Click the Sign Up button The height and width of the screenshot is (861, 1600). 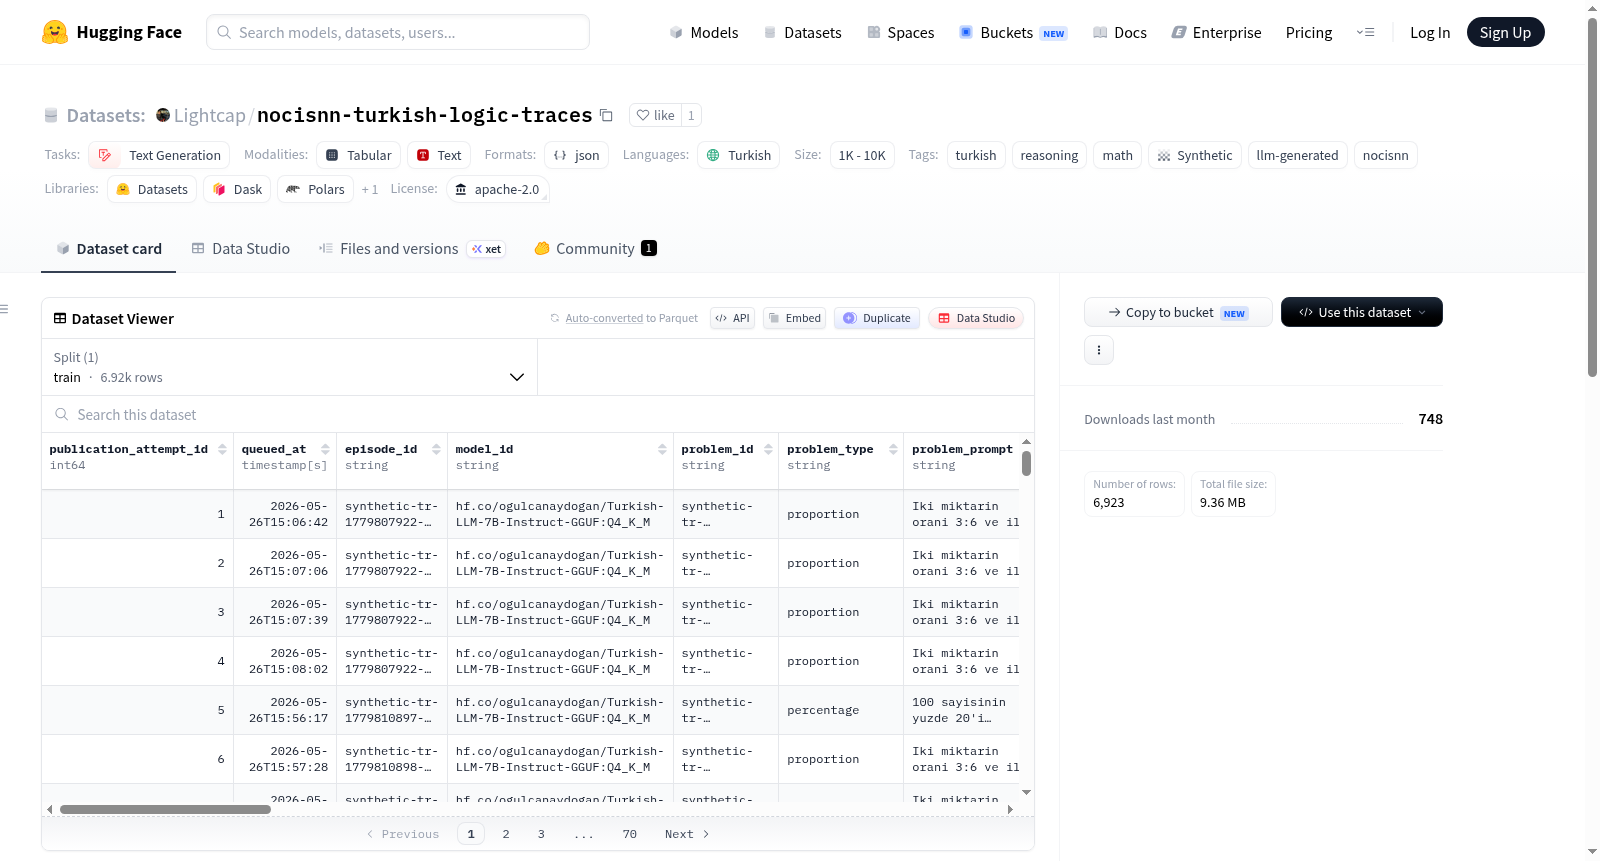[1505, 32]
